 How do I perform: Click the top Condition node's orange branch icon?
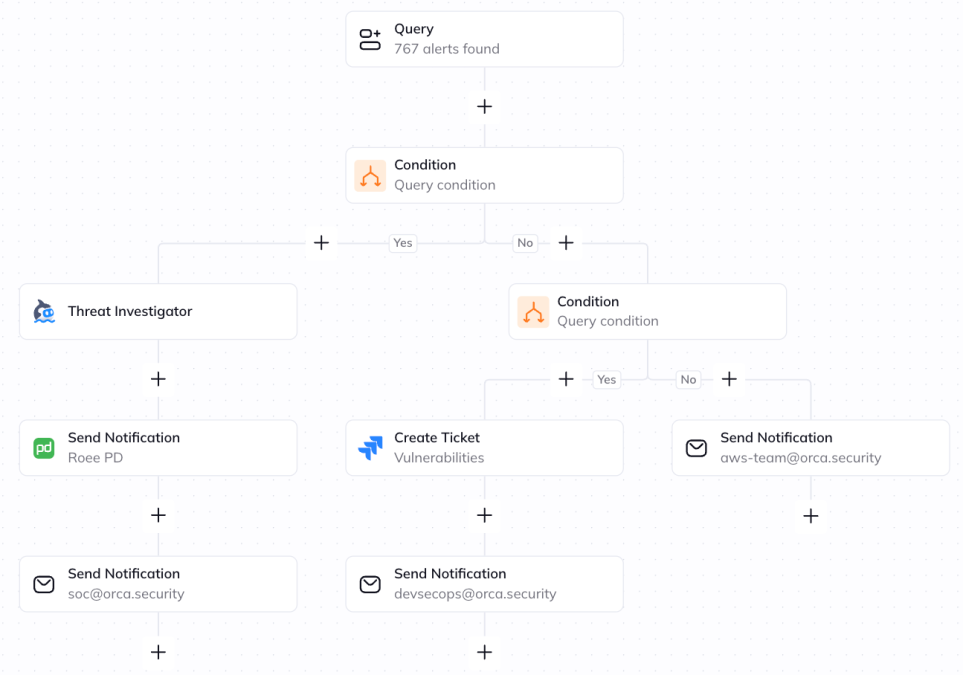coord(370,176)
